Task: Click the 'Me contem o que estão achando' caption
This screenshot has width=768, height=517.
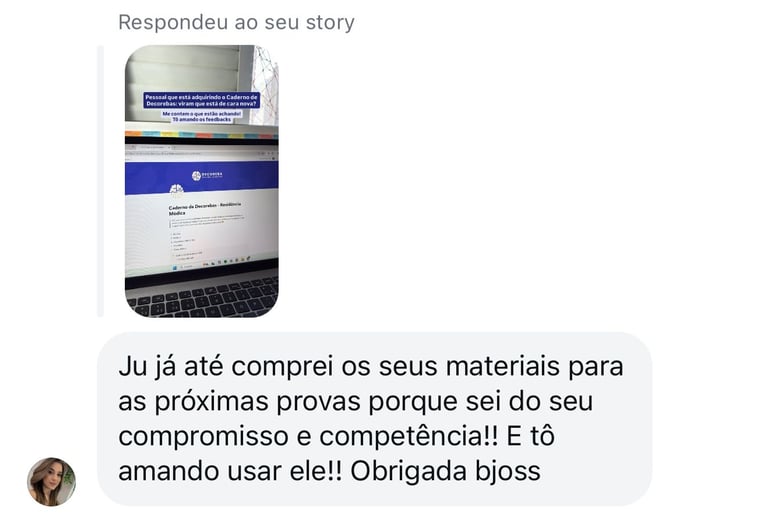Action: click(202, 117)
